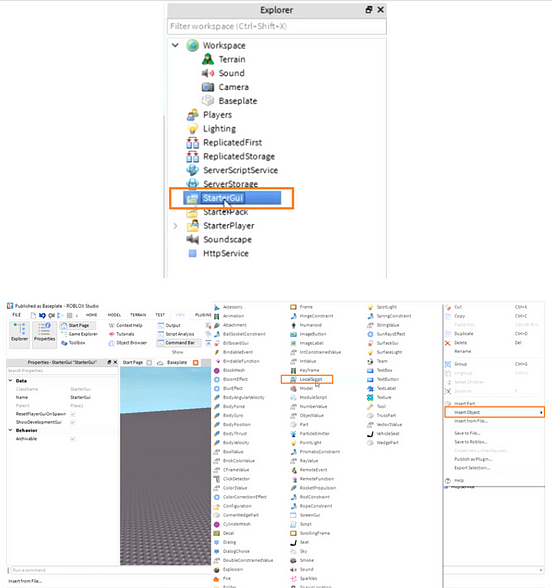Switch to the TEST ribbon tab
Screen dimensions: 552x588
click(x=160, y=315)
